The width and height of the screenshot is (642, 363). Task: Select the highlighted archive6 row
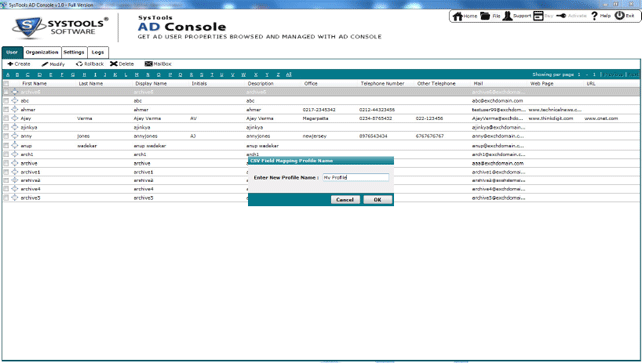[x=321, y=92]
